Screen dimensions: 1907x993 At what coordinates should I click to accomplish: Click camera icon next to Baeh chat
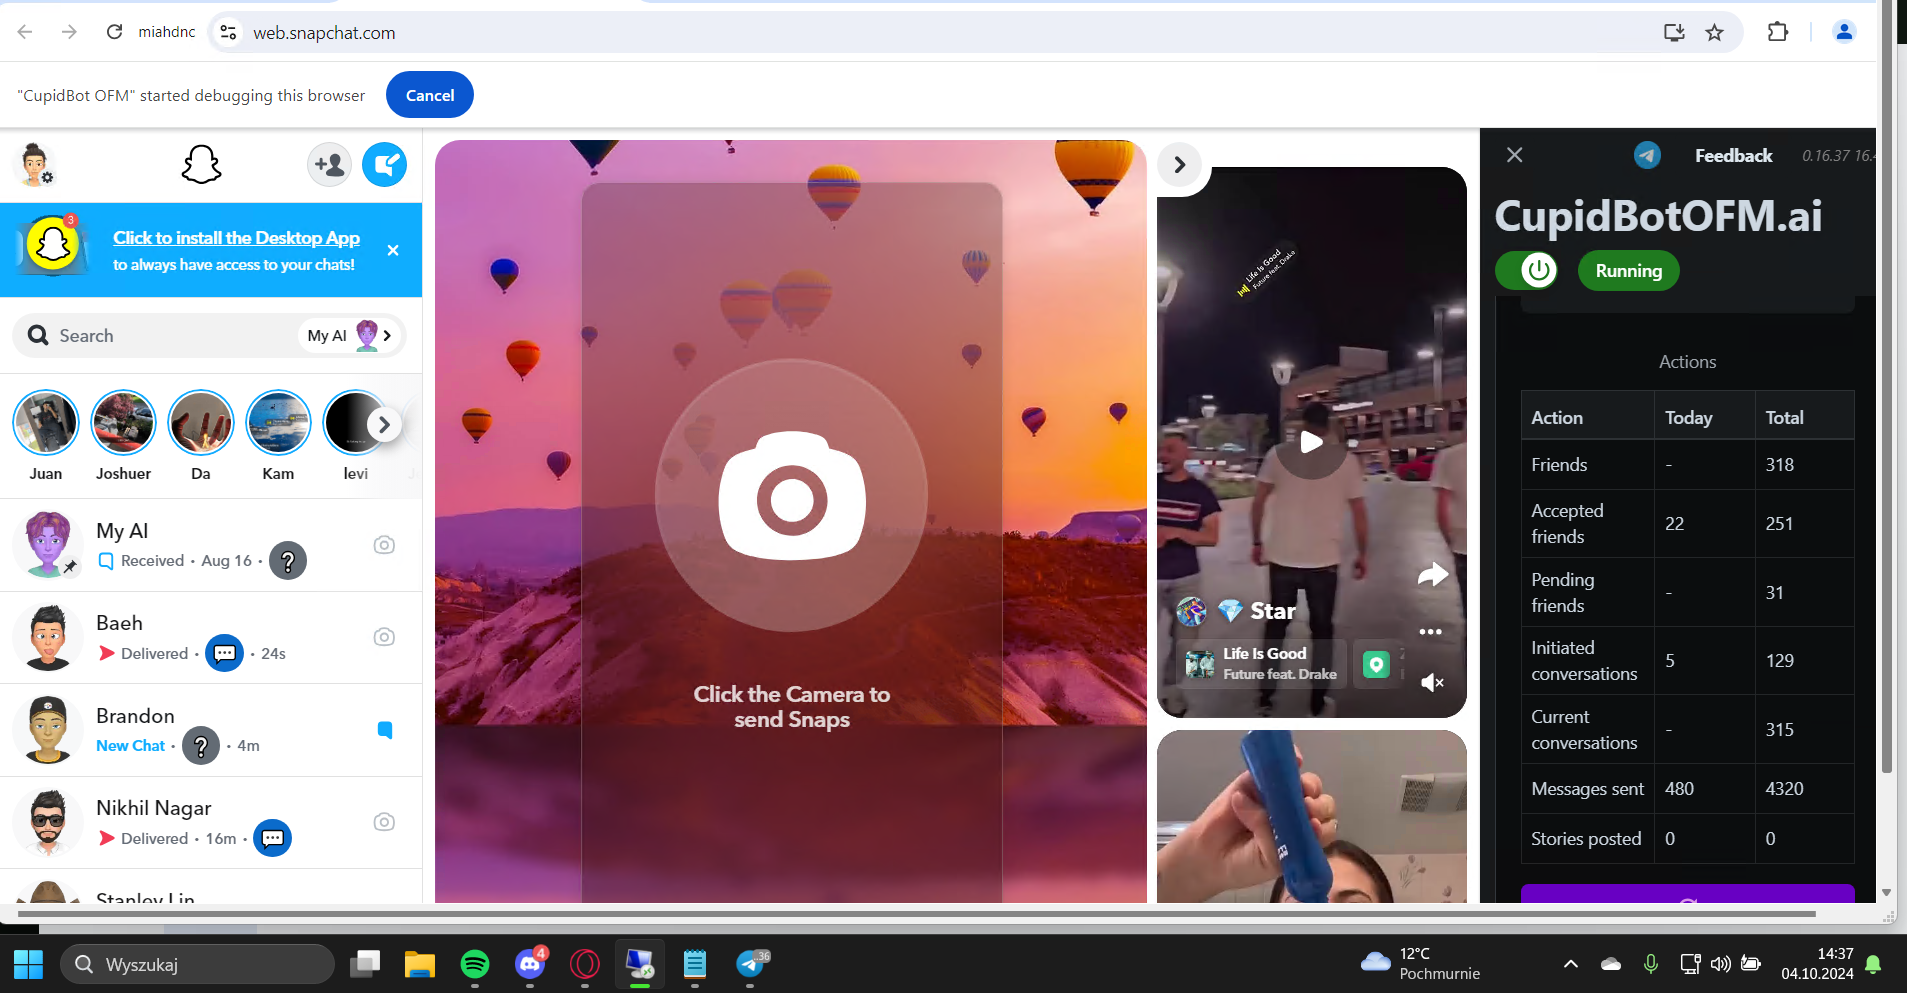point(384,637)
